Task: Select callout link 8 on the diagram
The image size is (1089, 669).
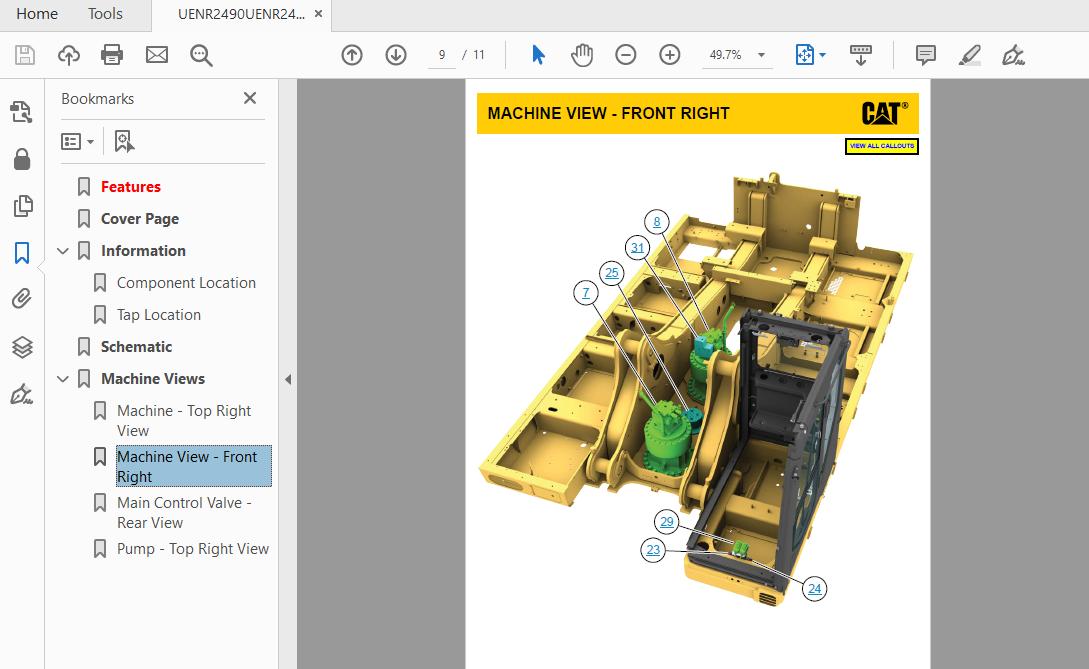Action: pyautogui.click(x=657, y=221)
